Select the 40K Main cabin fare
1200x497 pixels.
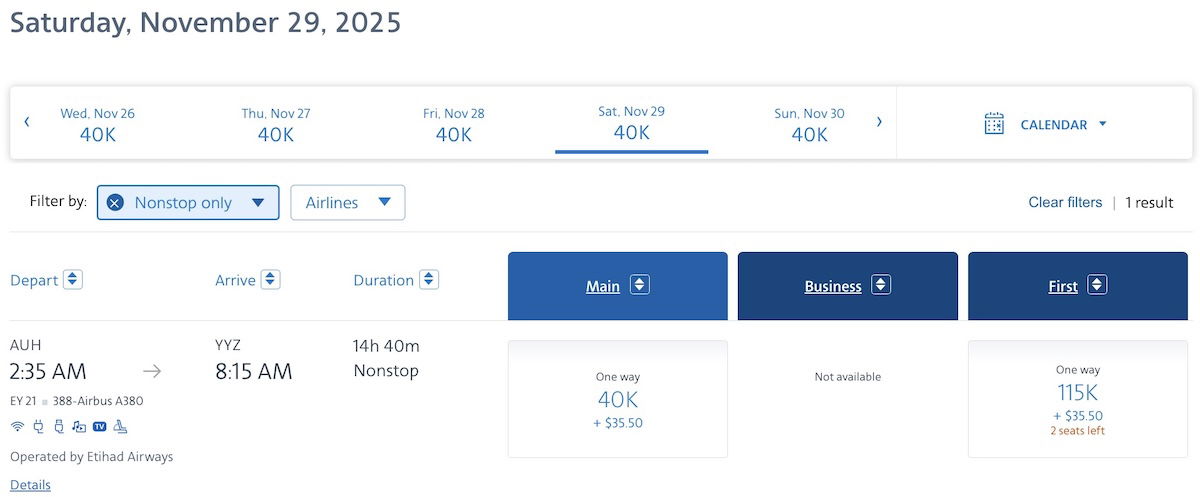coord(618,399)
